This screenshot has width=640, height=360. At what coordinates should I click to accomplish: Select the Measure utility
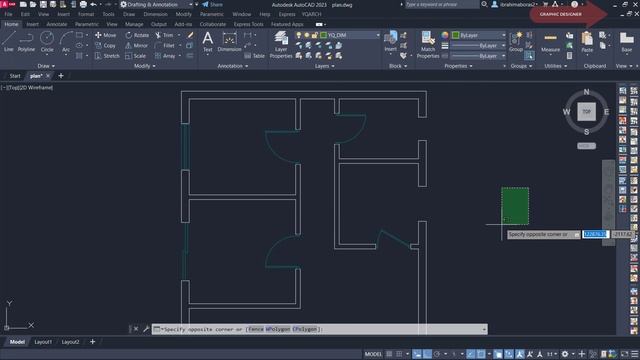pyautogui.click(x=551, y=42)
